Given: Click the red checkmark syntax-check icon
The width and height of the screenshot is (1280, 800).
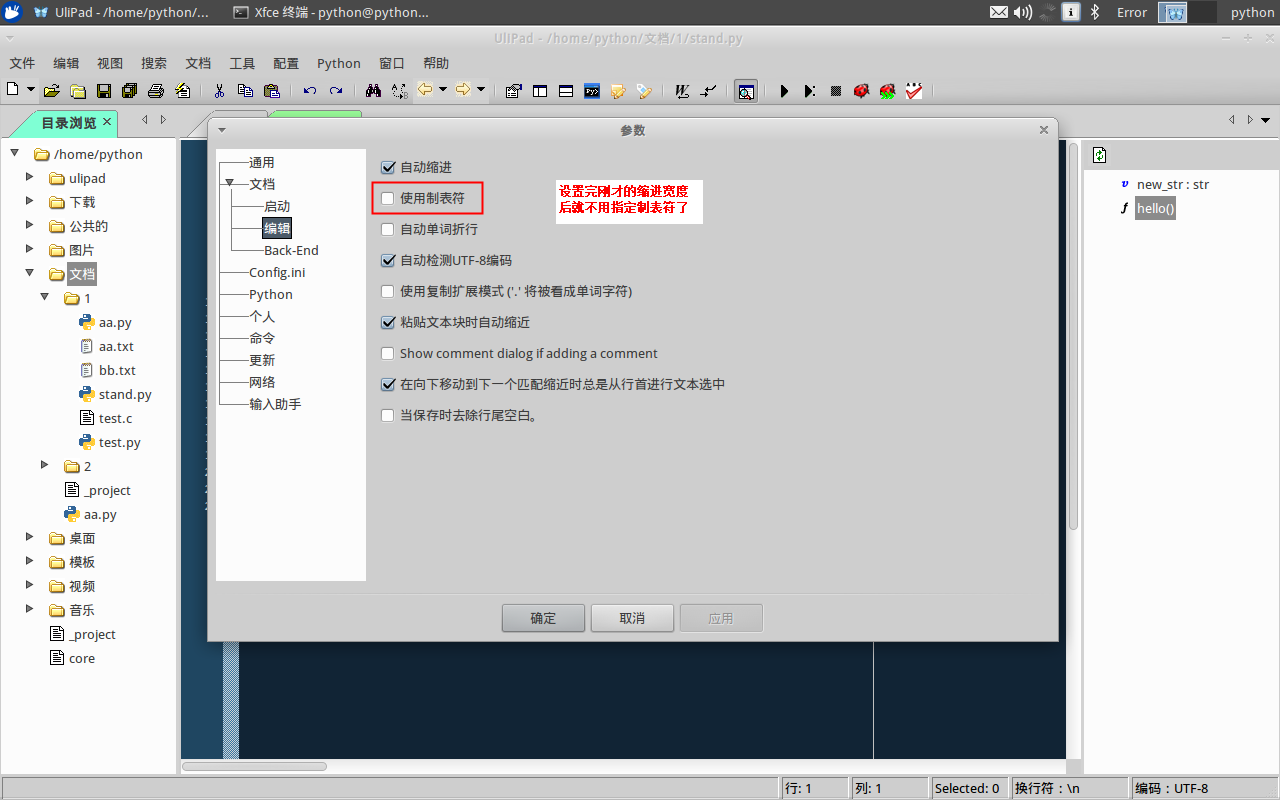Looking at the screenshot, I should click(x=914, y=91).
